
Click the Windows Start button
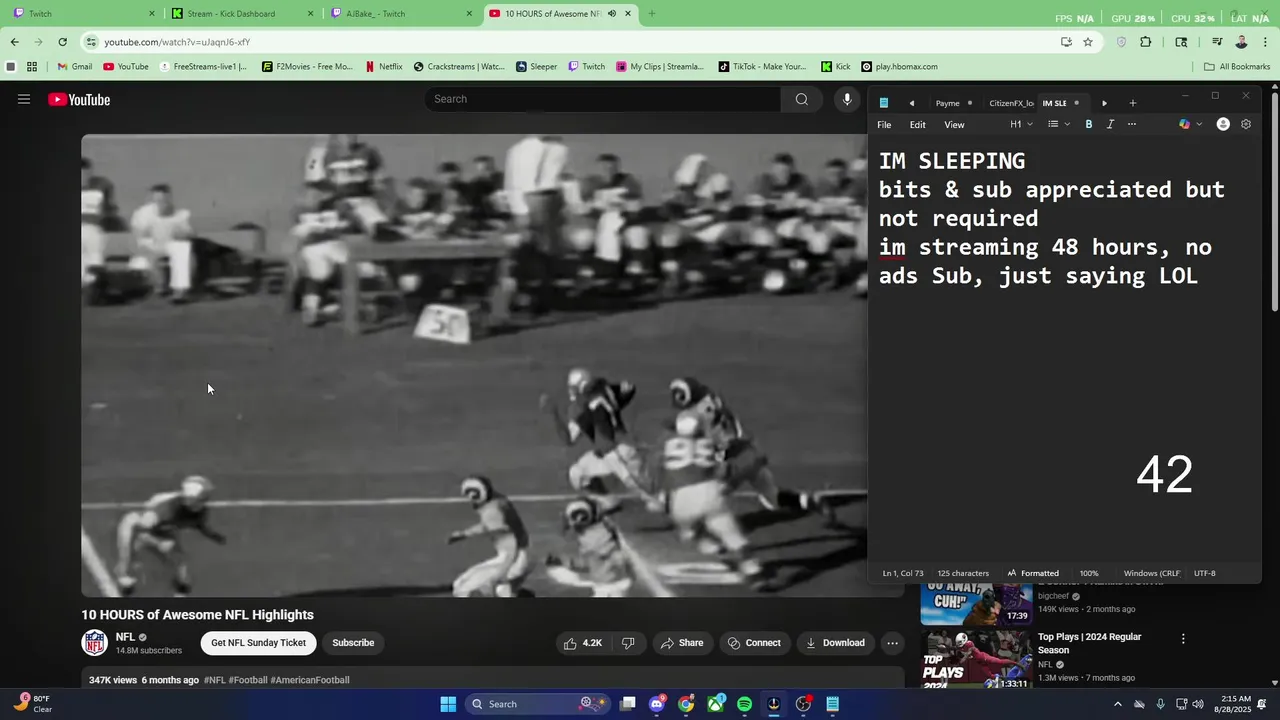pyautogui.click(x=448, y=704)
